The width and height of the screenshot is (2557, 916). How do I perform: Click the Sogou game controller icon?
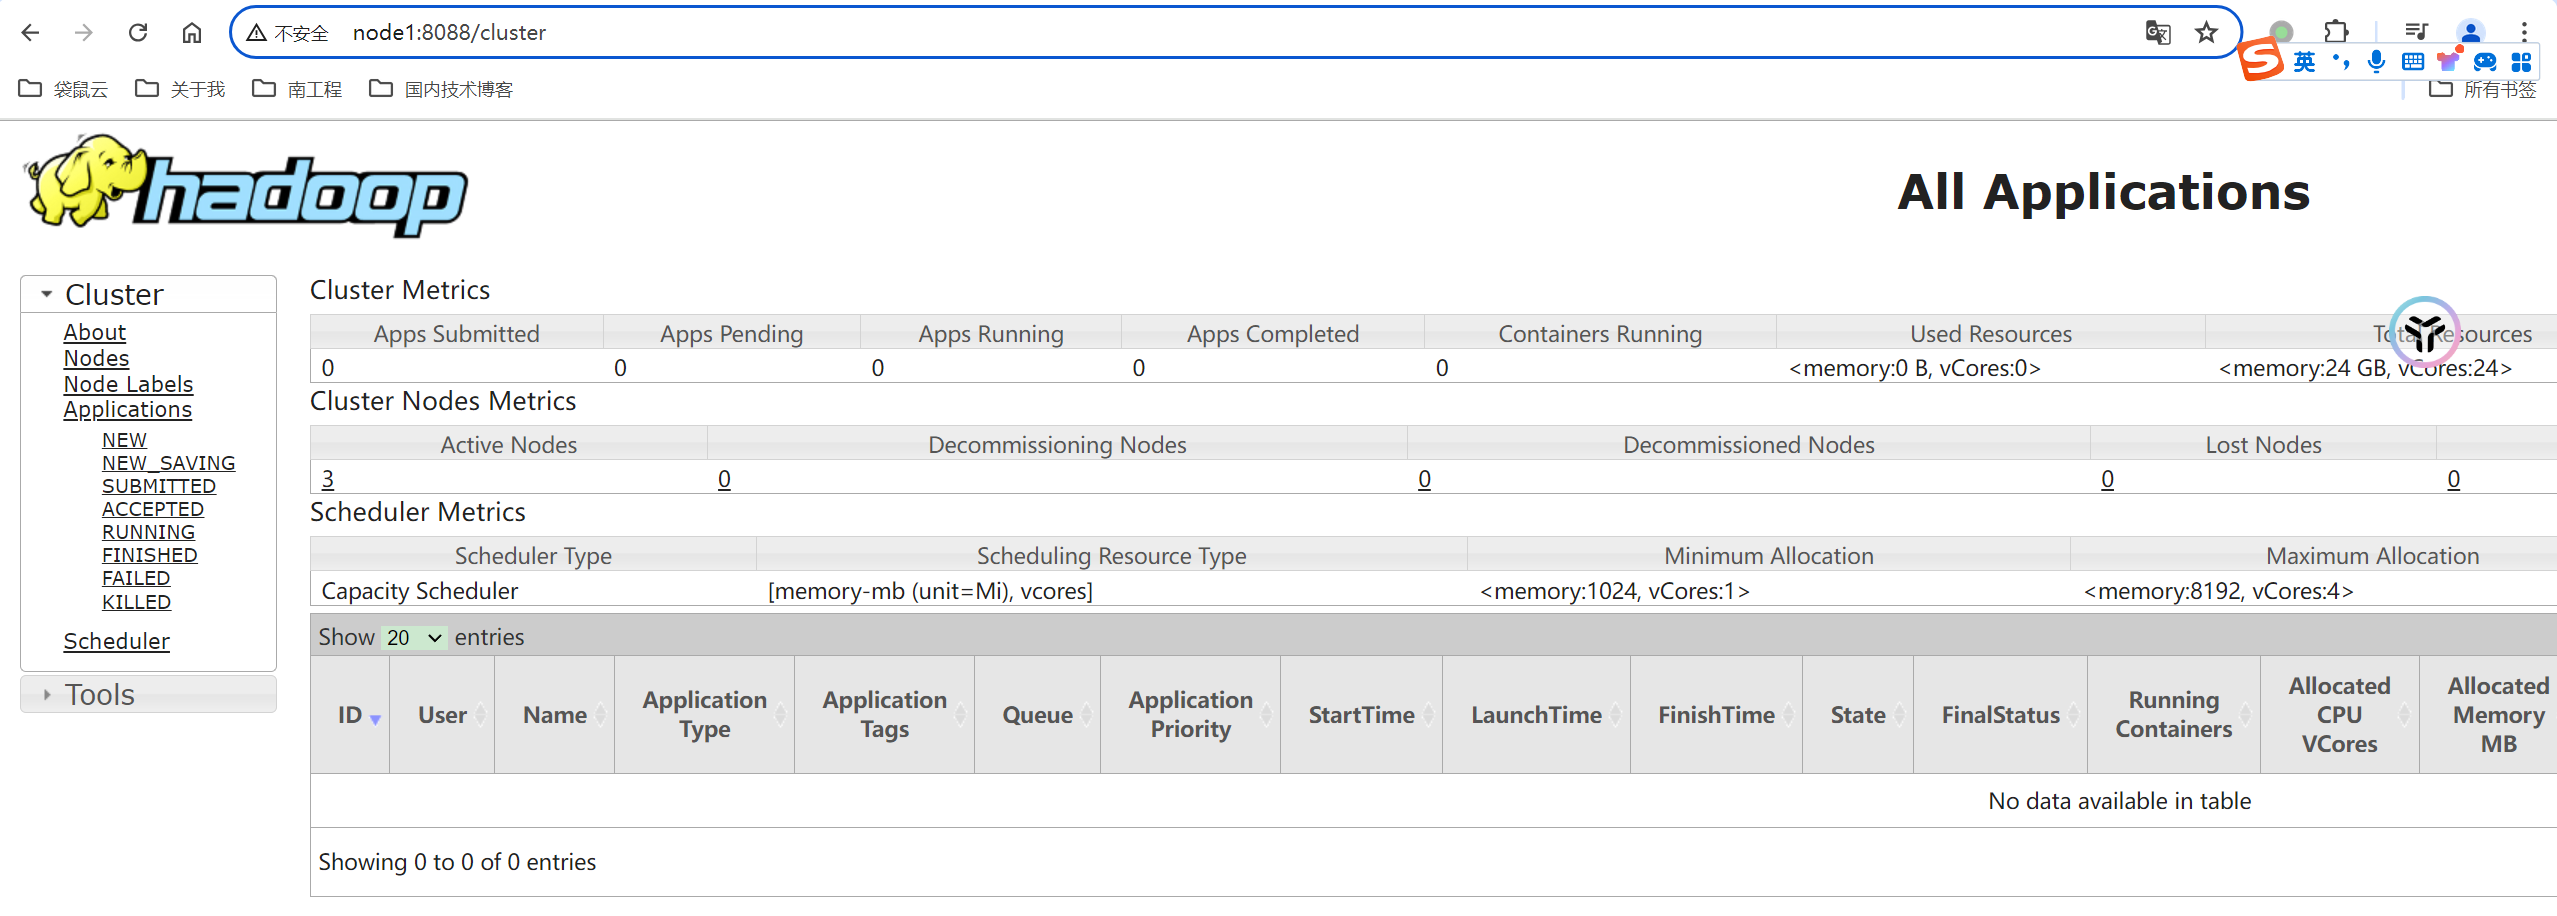click(x=2485, y=62)
